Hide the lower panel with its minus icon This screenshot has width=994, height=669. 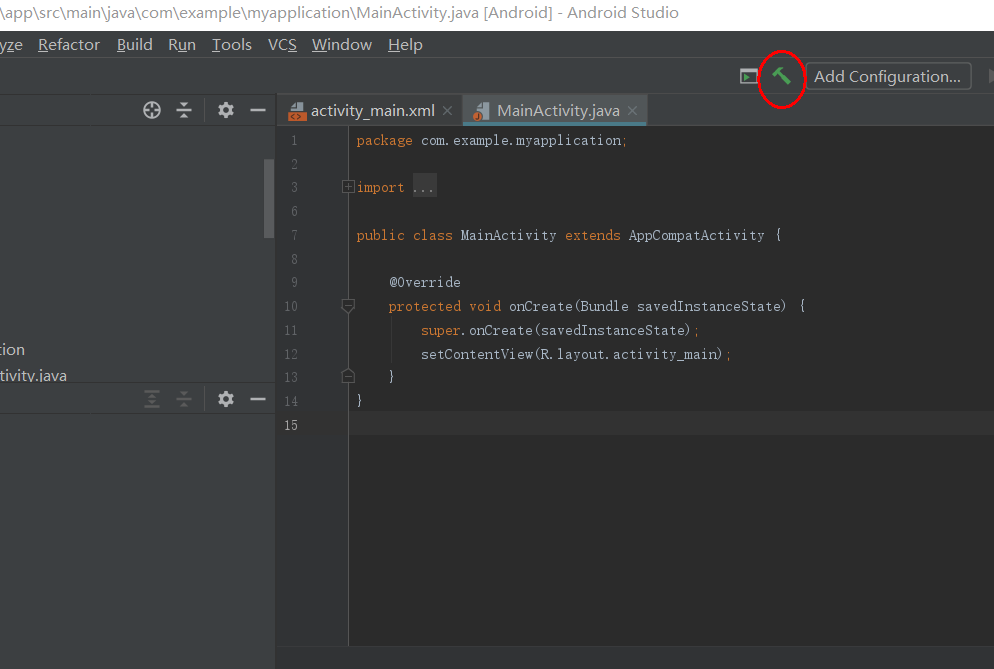257,399
